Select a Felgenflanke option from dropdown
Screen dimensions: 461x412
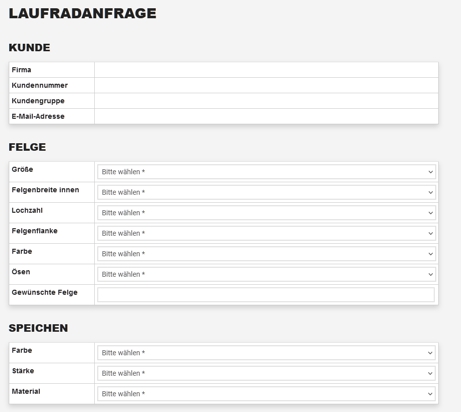tap(266, 233)
